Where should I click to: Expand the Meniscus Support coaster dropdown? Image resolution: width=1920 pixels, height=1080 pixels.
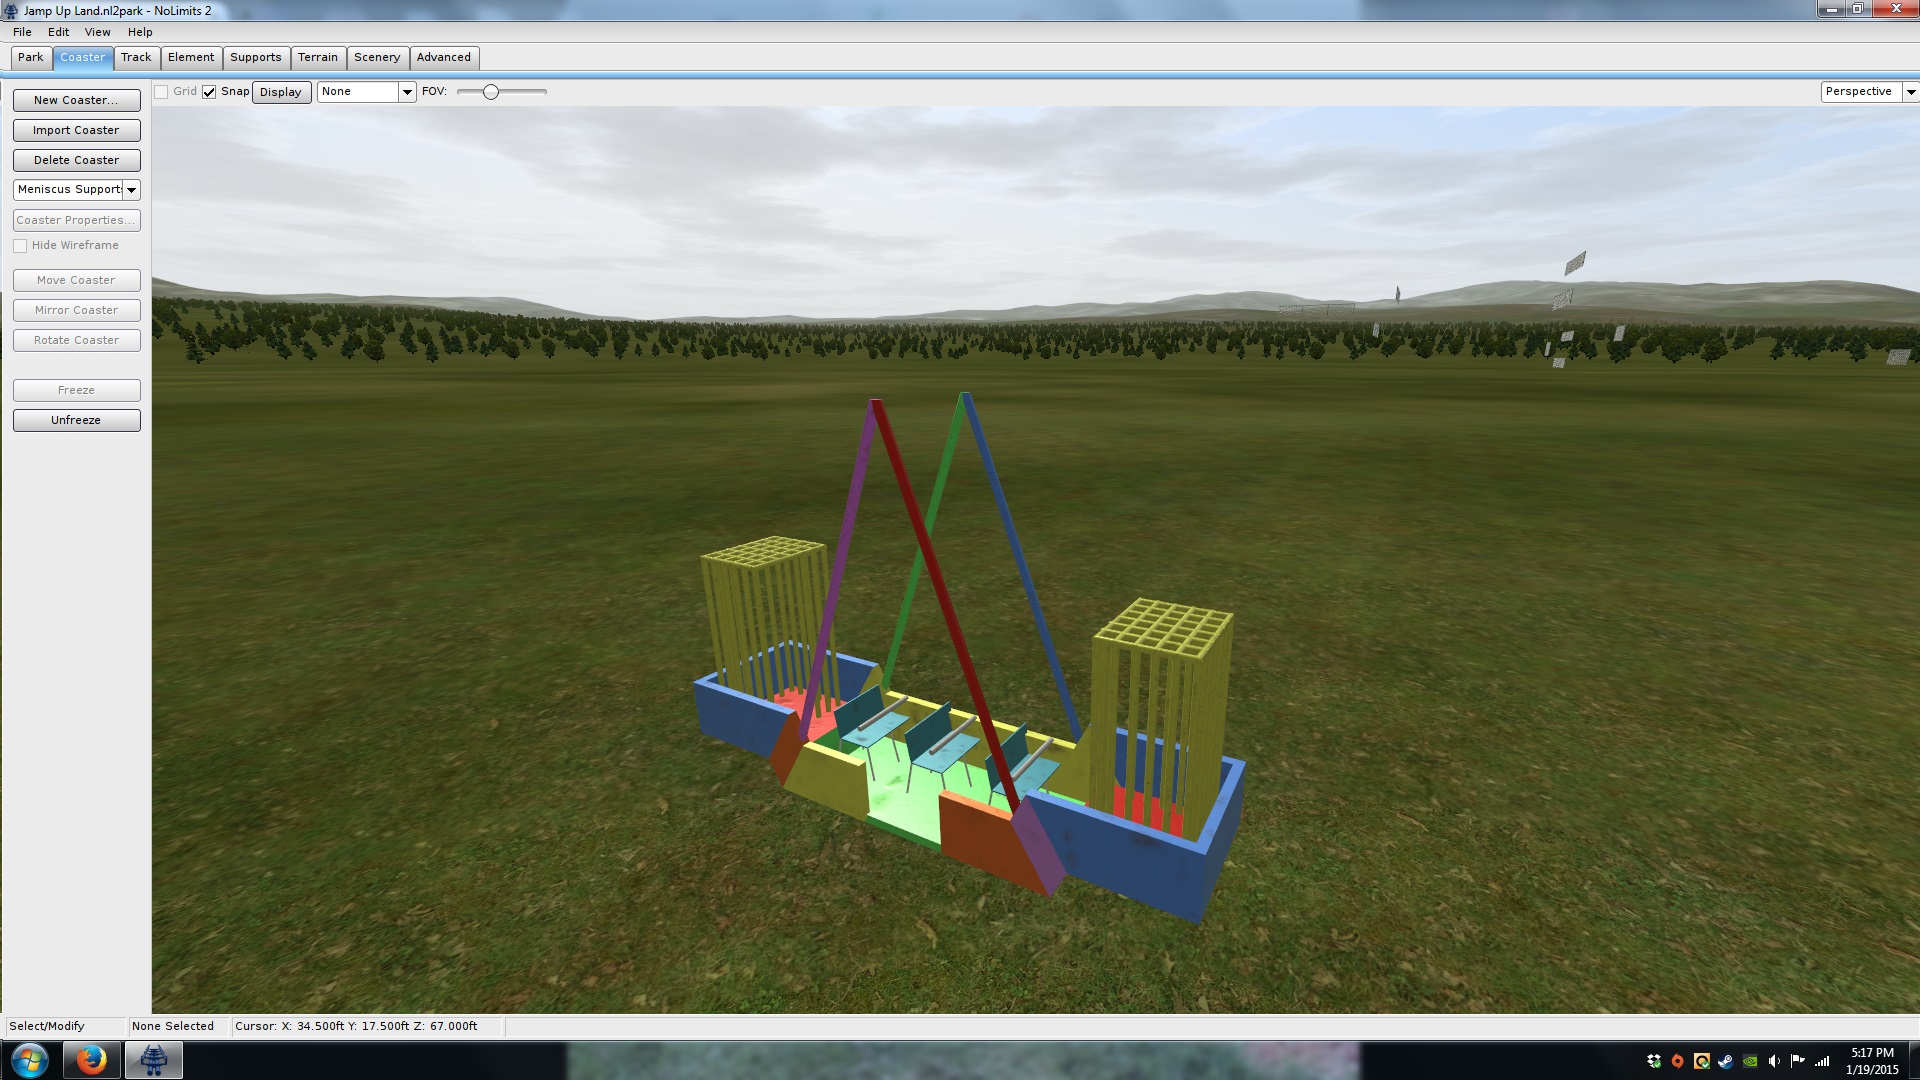(131, 190)
